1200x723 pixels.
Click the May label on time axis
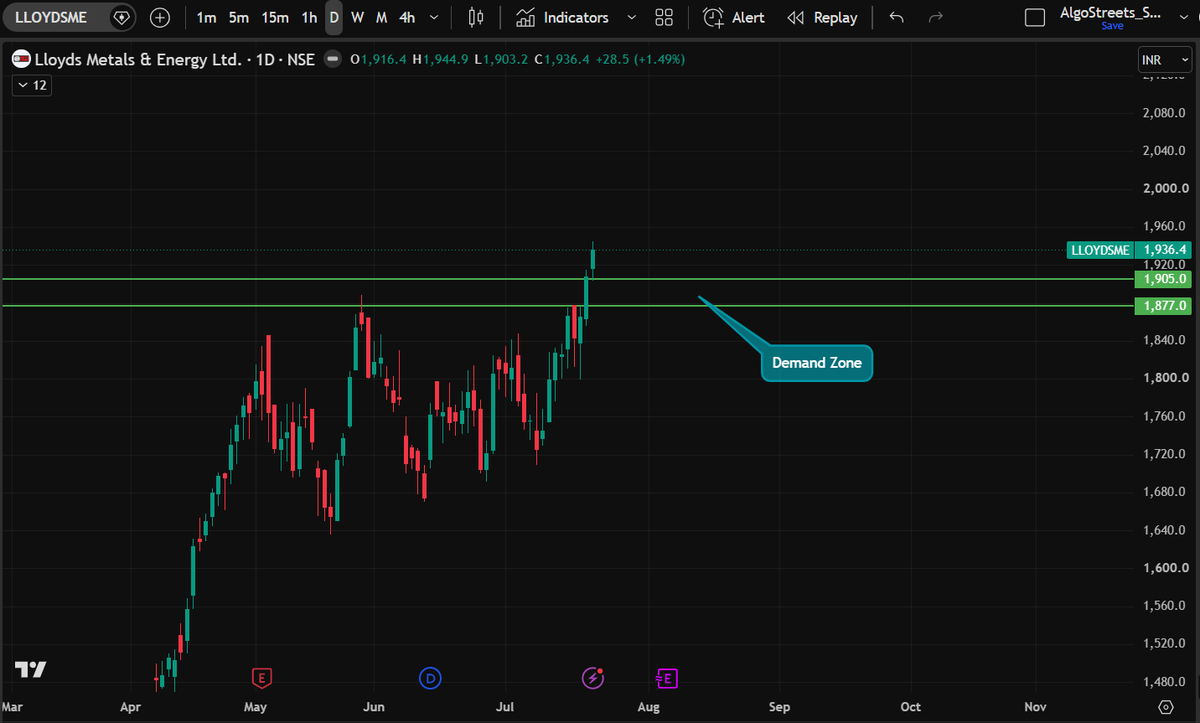[256, 706]
